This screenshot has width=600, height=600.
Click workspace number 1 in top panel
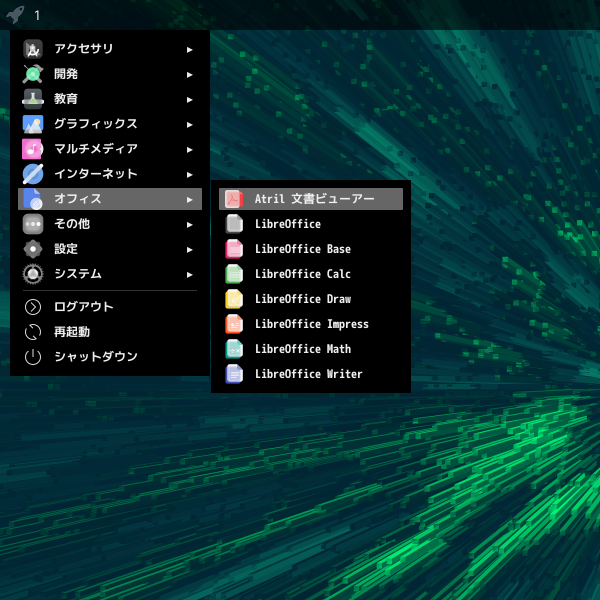pos(37,15)
